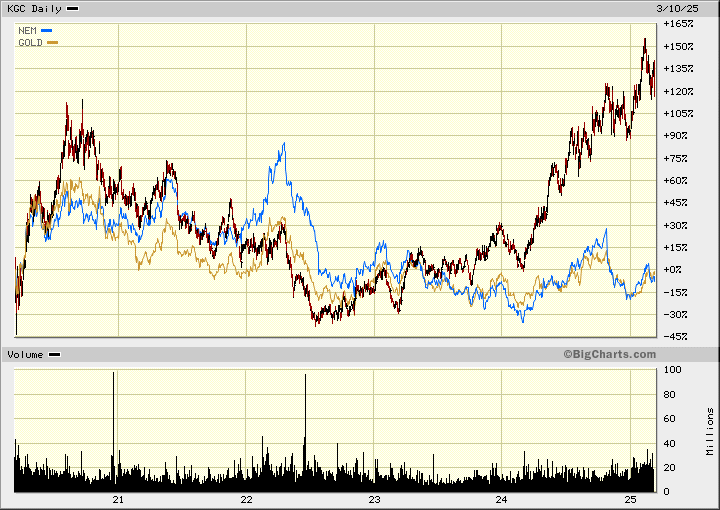Screen dimensions: 720x510
Task: Click the year '25' axis label
Action: click(x=630, y=500)
